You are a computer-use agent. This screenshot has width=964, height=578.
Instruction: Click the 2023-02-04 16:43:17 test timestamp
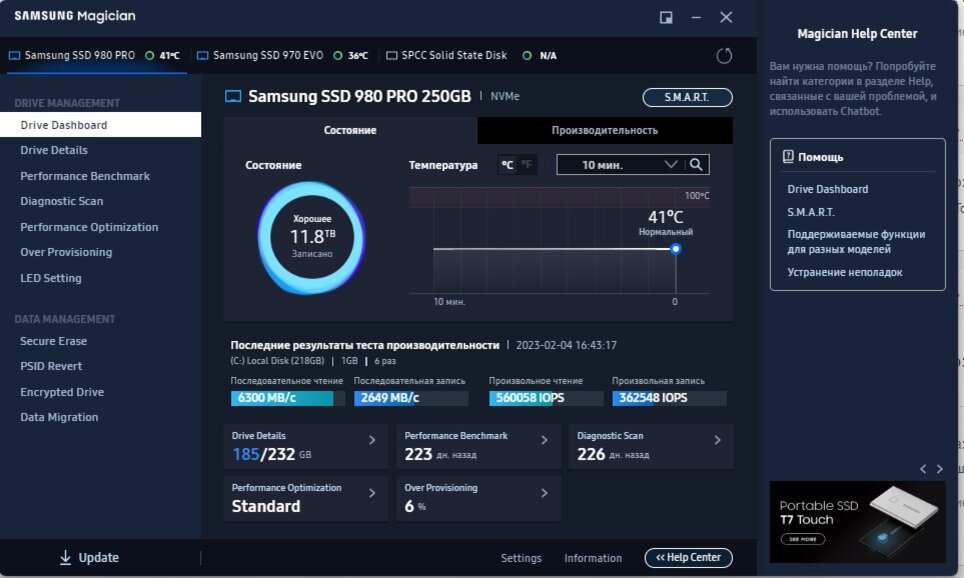[x=566, y=345]
